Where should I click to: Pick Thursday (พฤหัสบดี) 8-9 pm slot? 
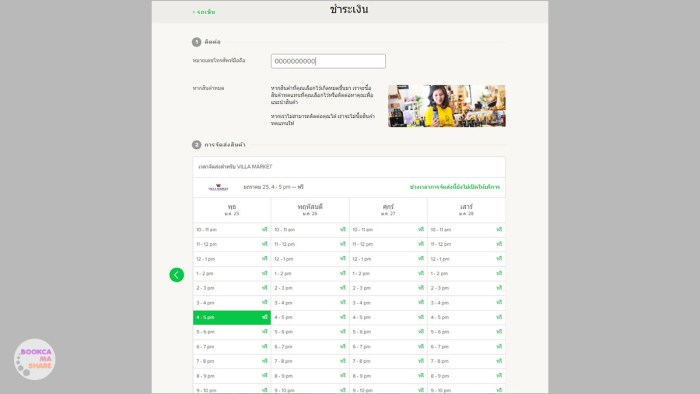click(x=310, y=376)
